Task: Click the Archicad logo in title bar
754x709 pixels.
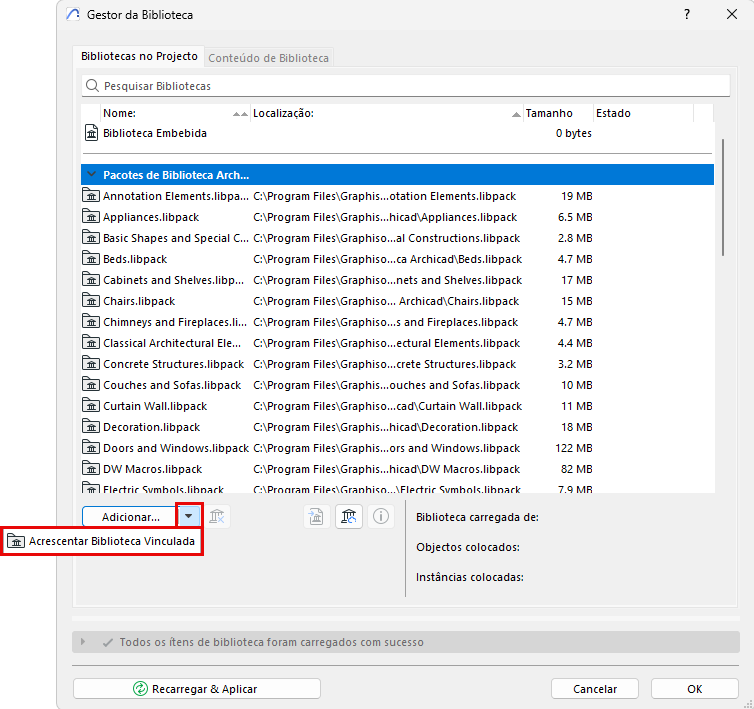Action: coord(73,14)
